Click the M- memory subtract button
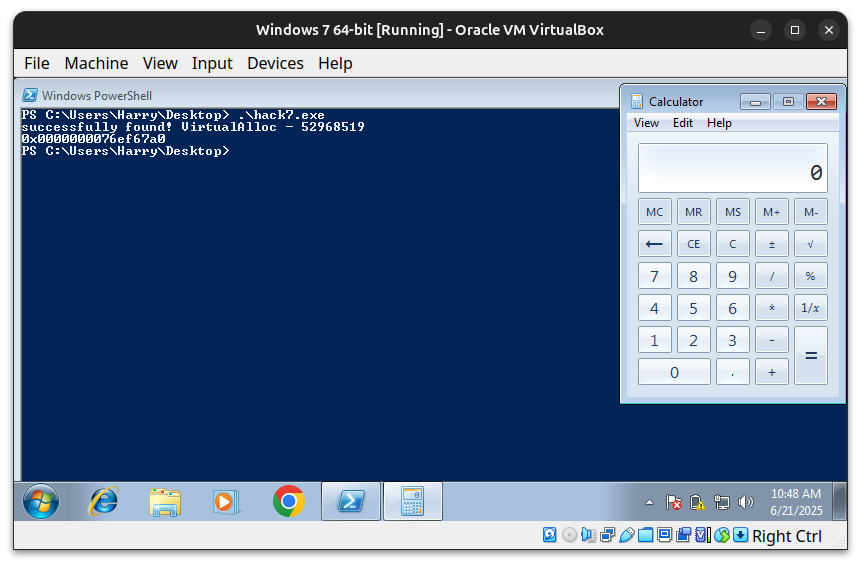The height and width of the screenshot is (566, 861). [810, 212]
